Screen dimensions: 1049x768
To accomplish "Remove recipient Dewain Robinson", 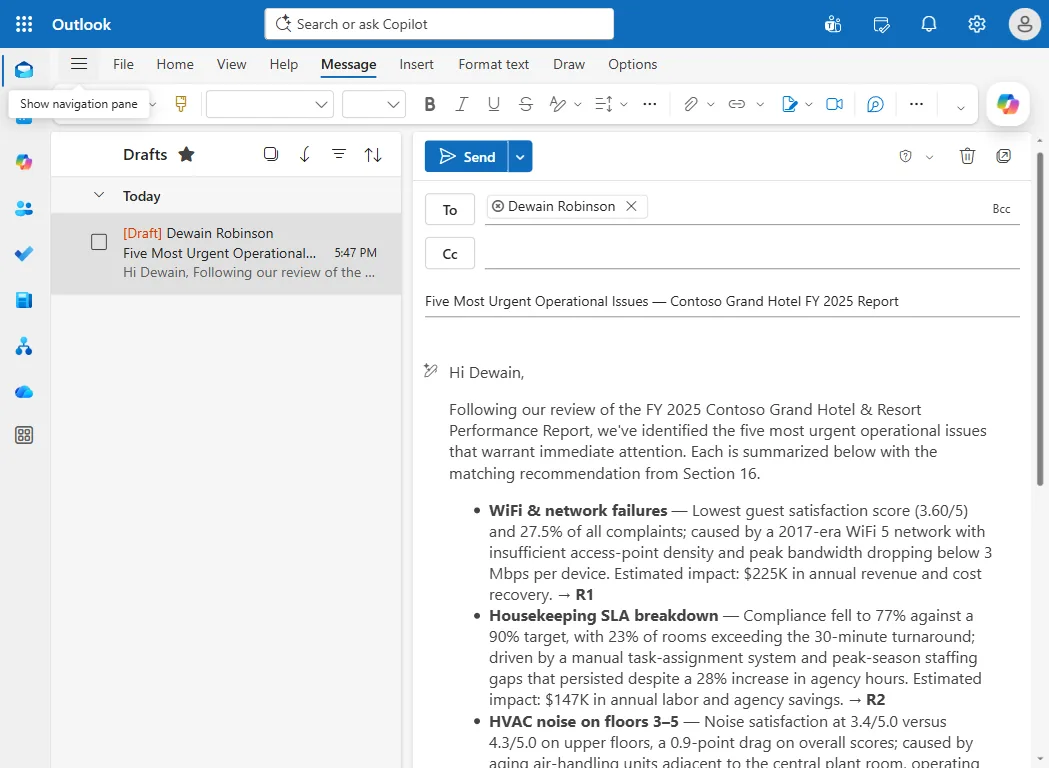I will pyautogui.click(x=631, y=206).
